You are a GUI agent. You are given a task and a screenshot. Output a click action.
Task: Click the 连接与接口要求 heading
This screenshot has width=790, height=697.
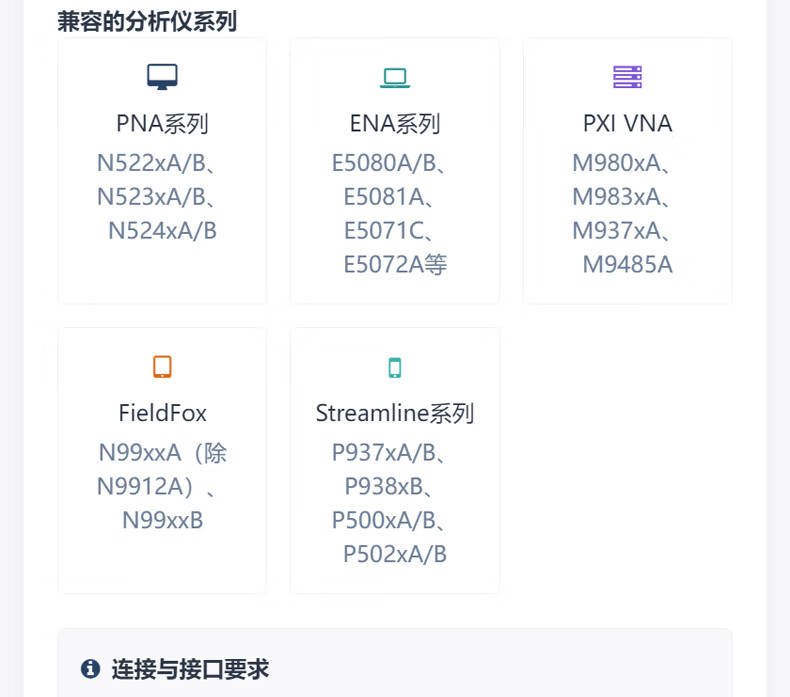click(x=190, y=669)
